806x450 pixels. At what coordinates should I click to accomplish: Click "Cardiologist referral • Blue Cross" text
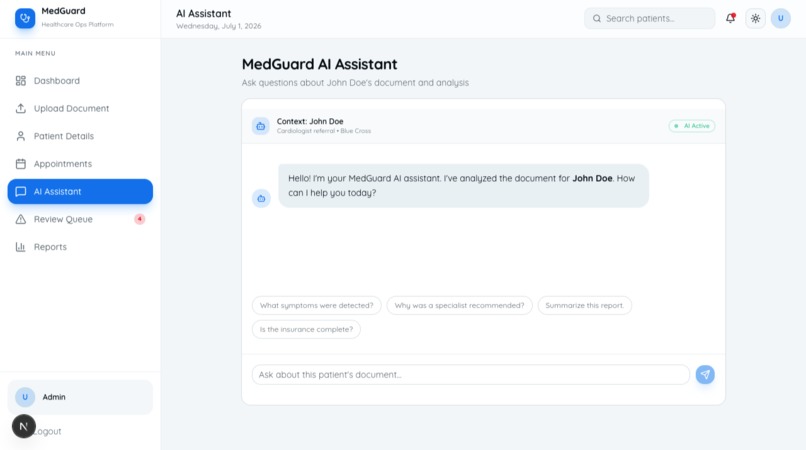tap(324, 131)
